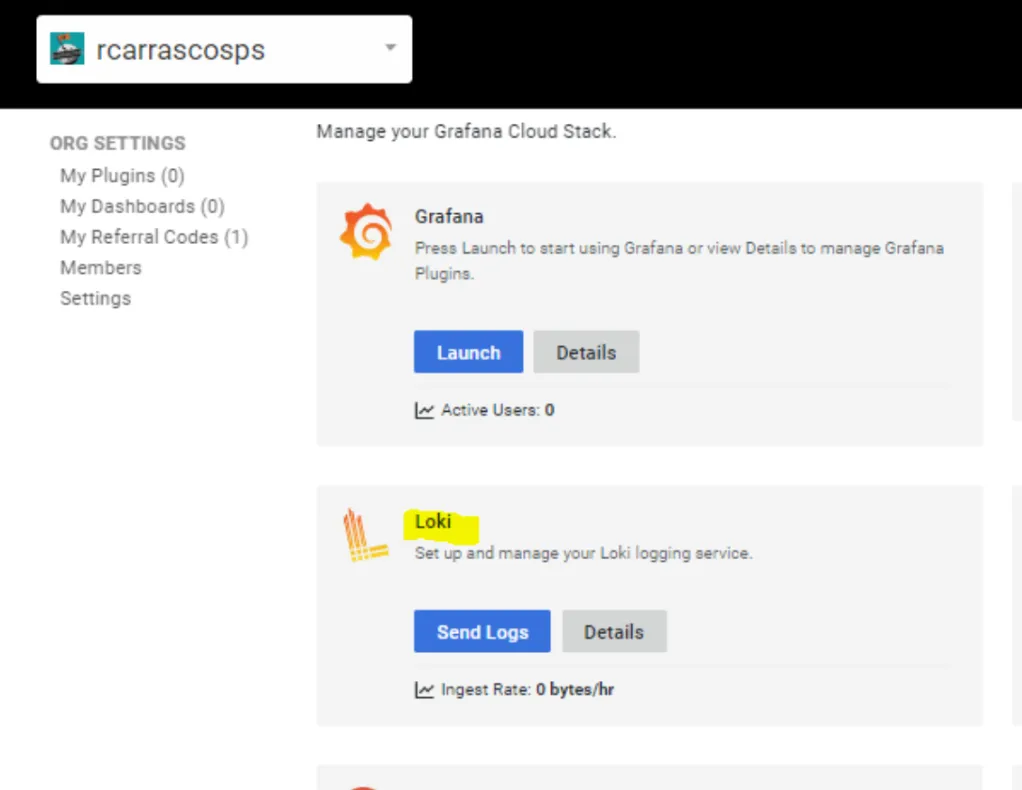The height and width of the screenshot is (790, 1022).
Task: Open My Dashboards (0)
Action: tap(142, 207)
